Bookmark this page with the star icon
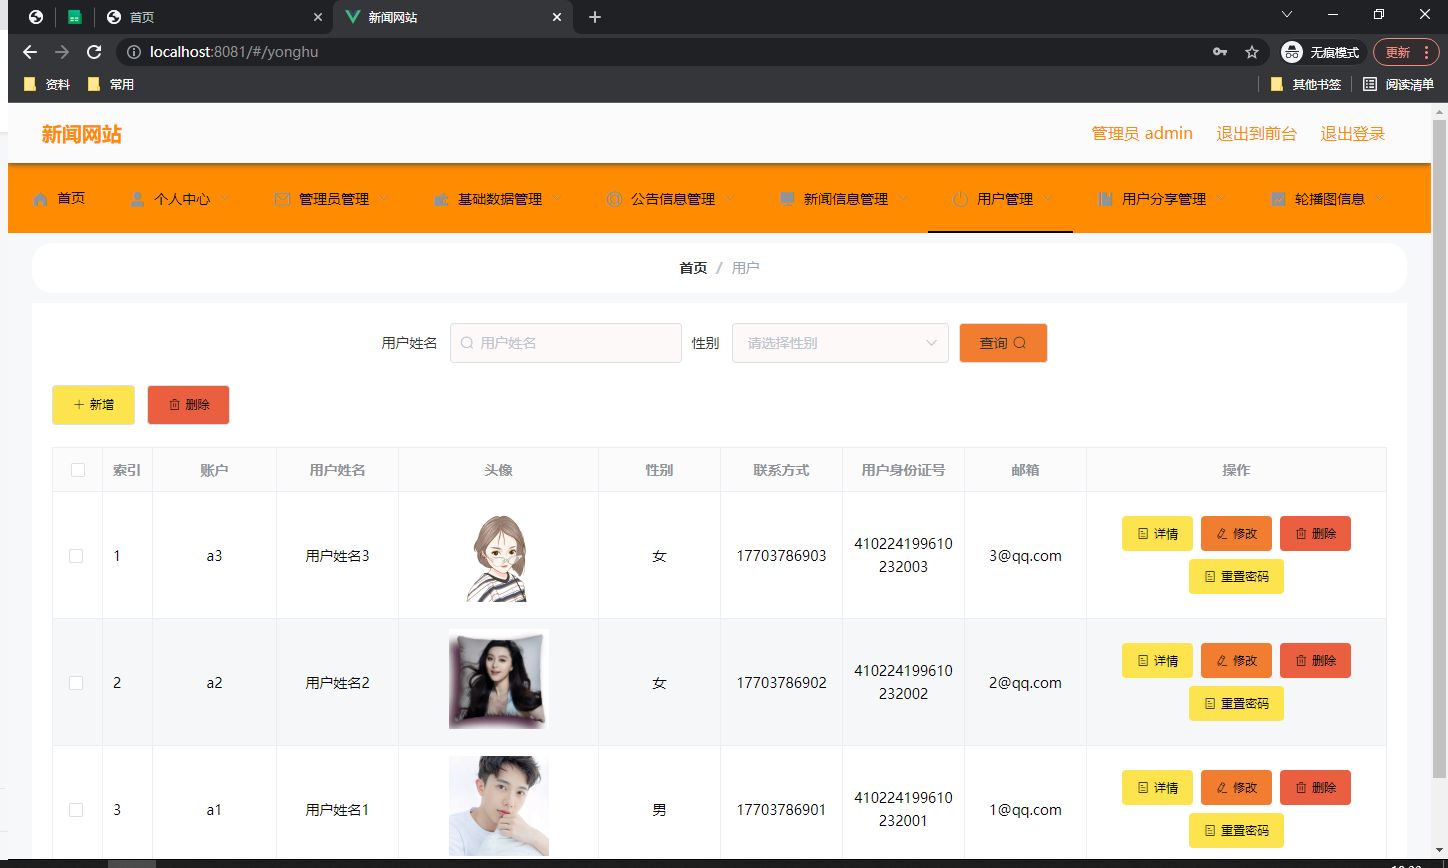Image resolution: width=1448 pixels, height=868 pixels. (x=1251, y=52)
